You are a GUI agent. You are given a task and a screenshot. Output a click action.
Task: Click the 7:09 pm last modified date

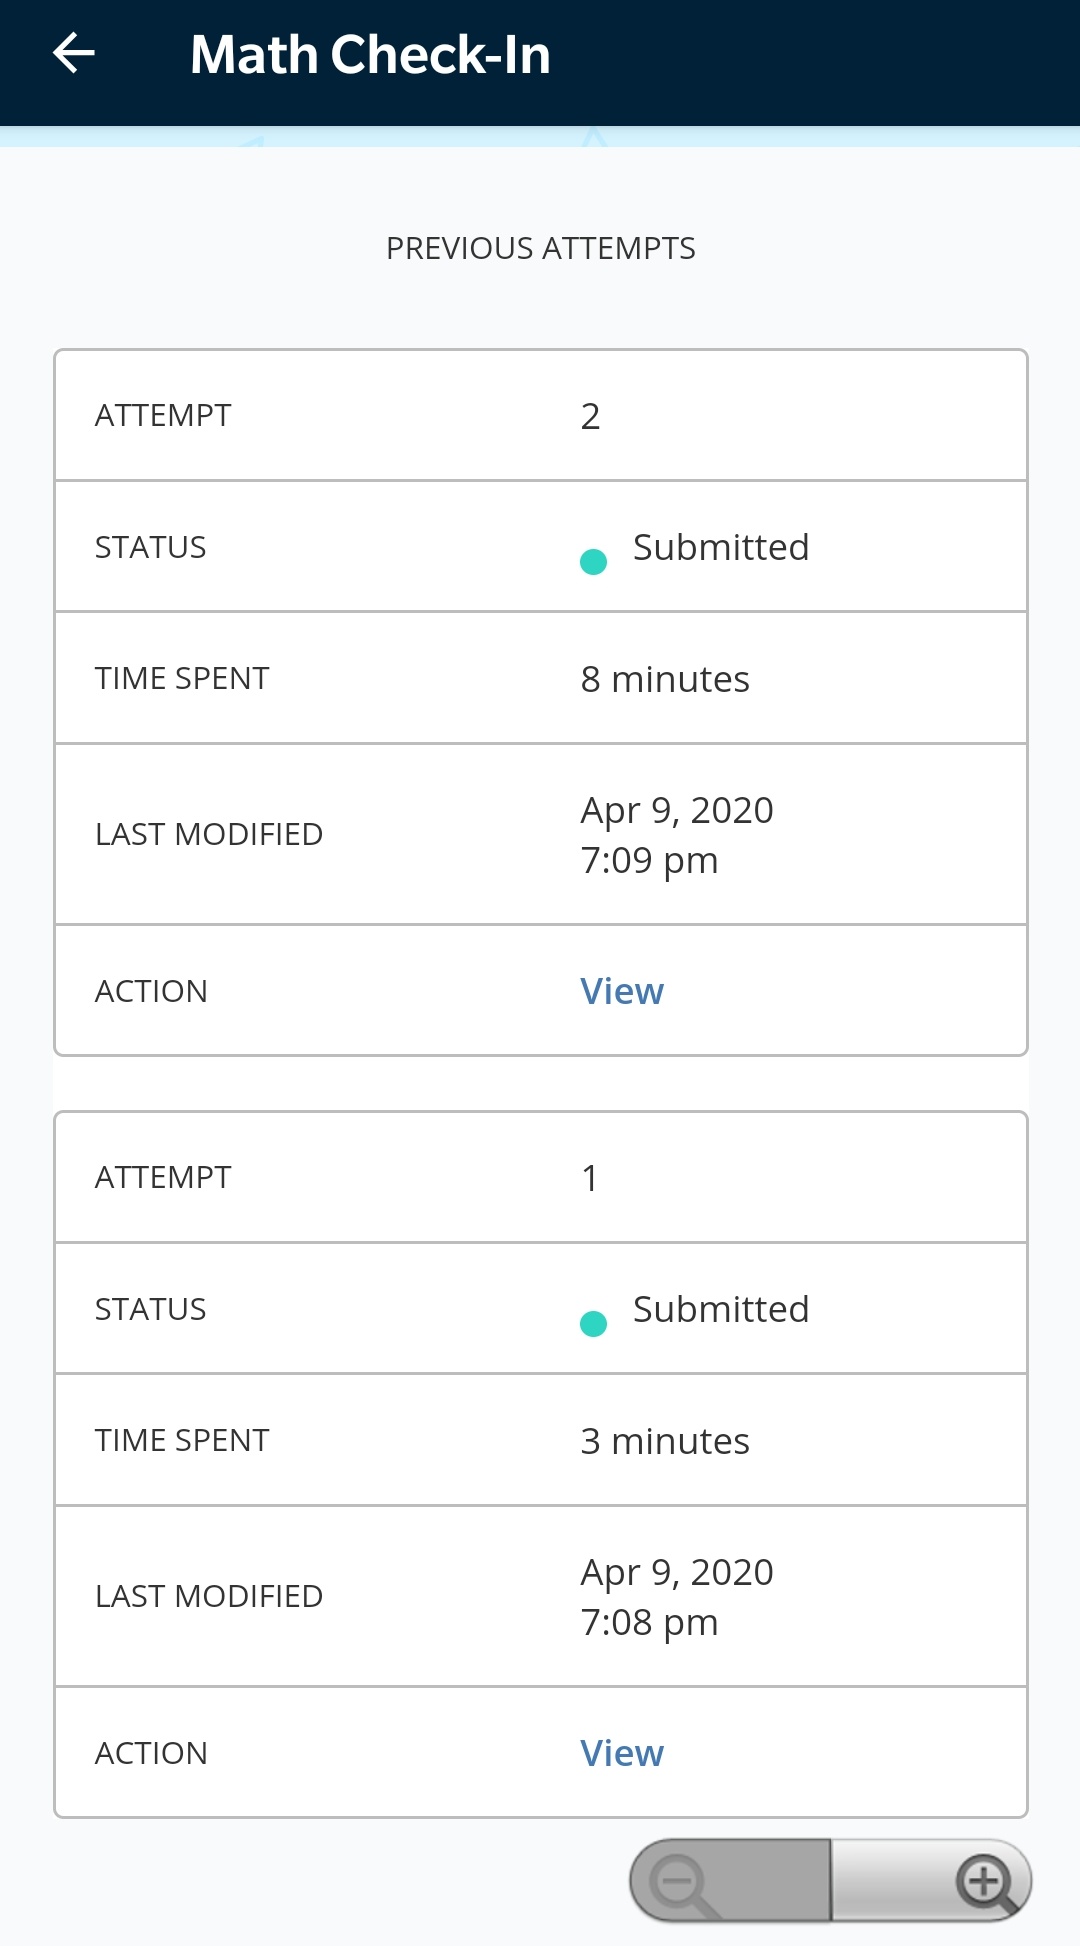676,835
